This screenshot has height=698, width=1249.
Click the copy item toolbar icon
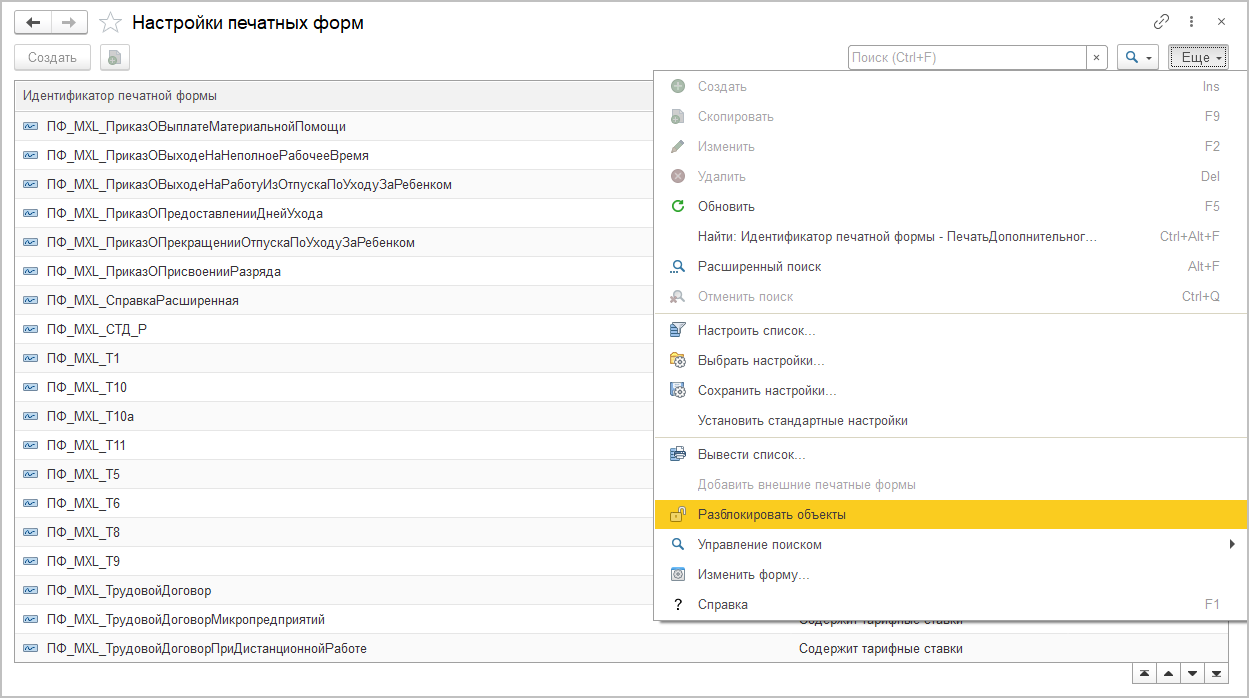[116, 58]
